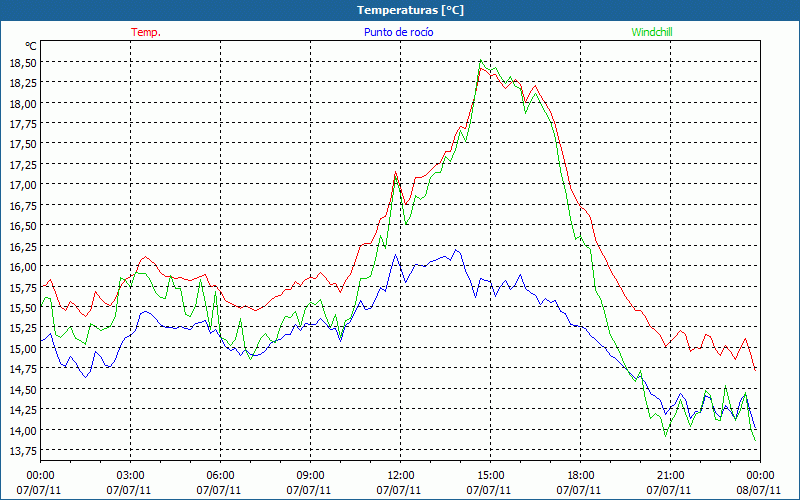Click the 13,75 y-axis value
This screenshot has width=800, height=500.
23,450
